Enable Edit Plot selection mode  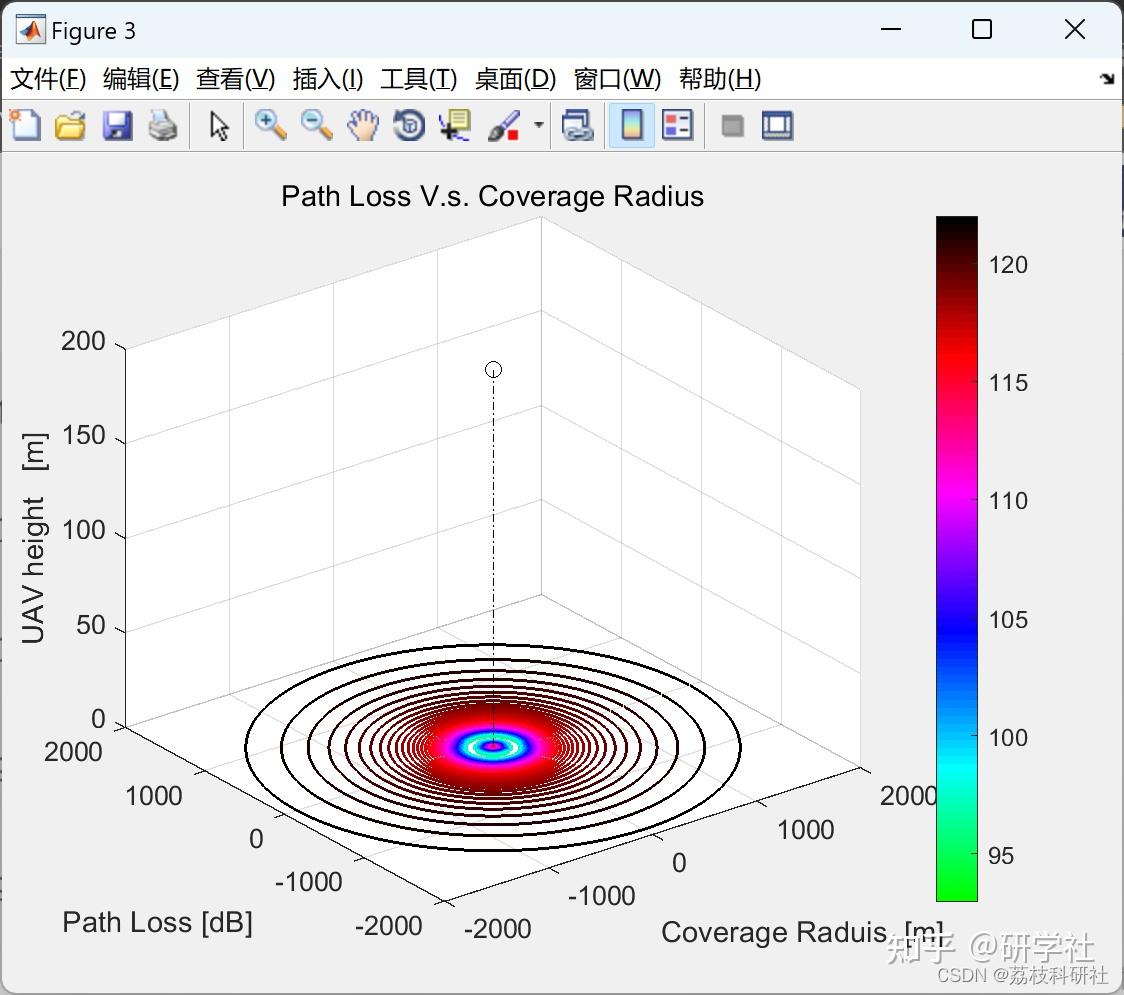tap(217, 125)
